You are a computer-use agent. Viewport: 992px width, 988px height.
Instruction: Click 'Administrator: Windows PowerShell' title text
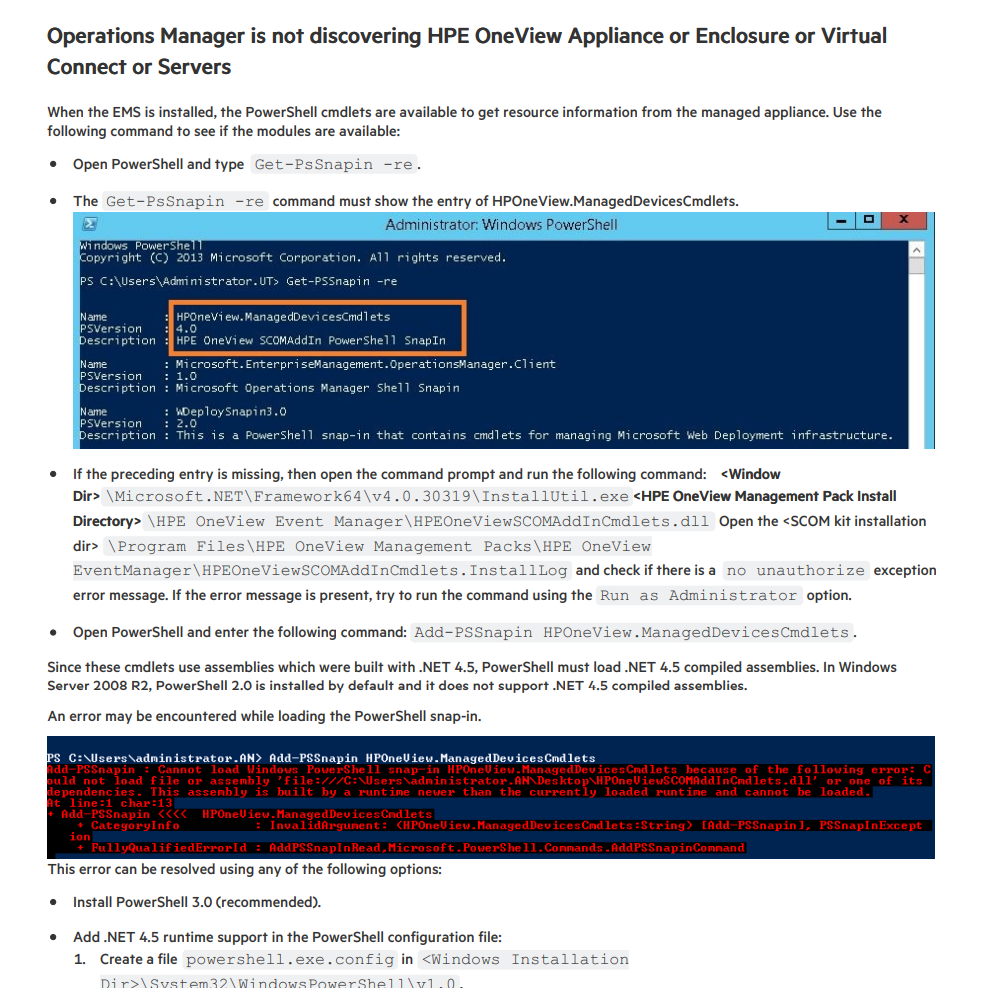(501, 225)
